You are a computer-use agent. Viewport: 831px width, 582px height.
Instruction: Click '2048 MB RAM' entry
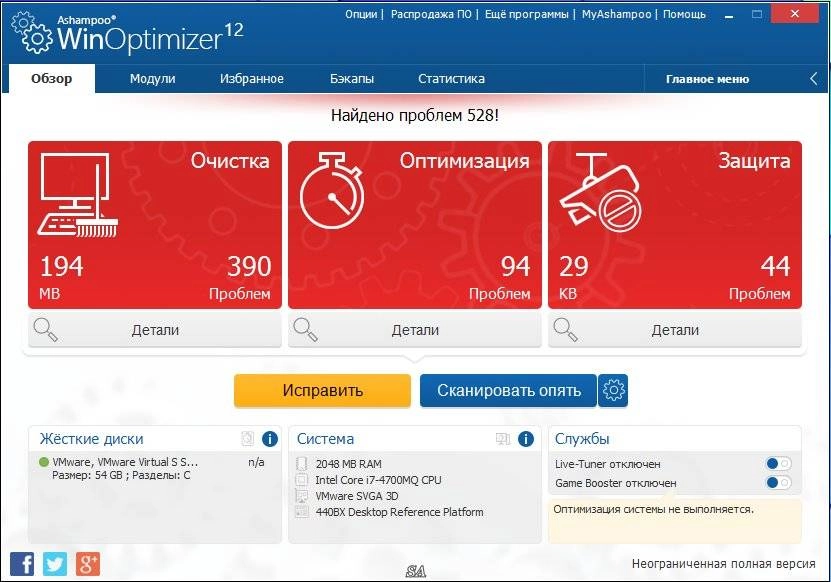click(x=349, y=464)
